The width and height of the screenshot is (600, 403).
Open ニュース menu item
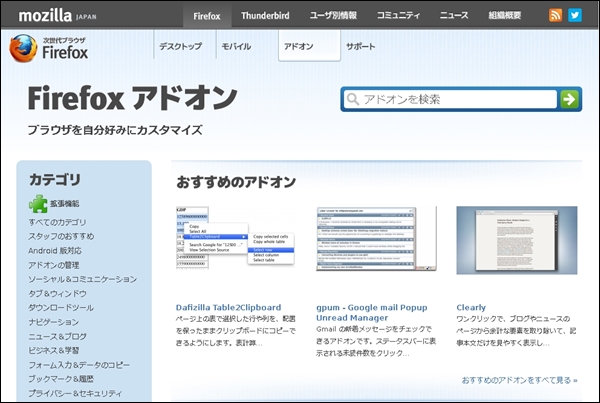(454, 15)
